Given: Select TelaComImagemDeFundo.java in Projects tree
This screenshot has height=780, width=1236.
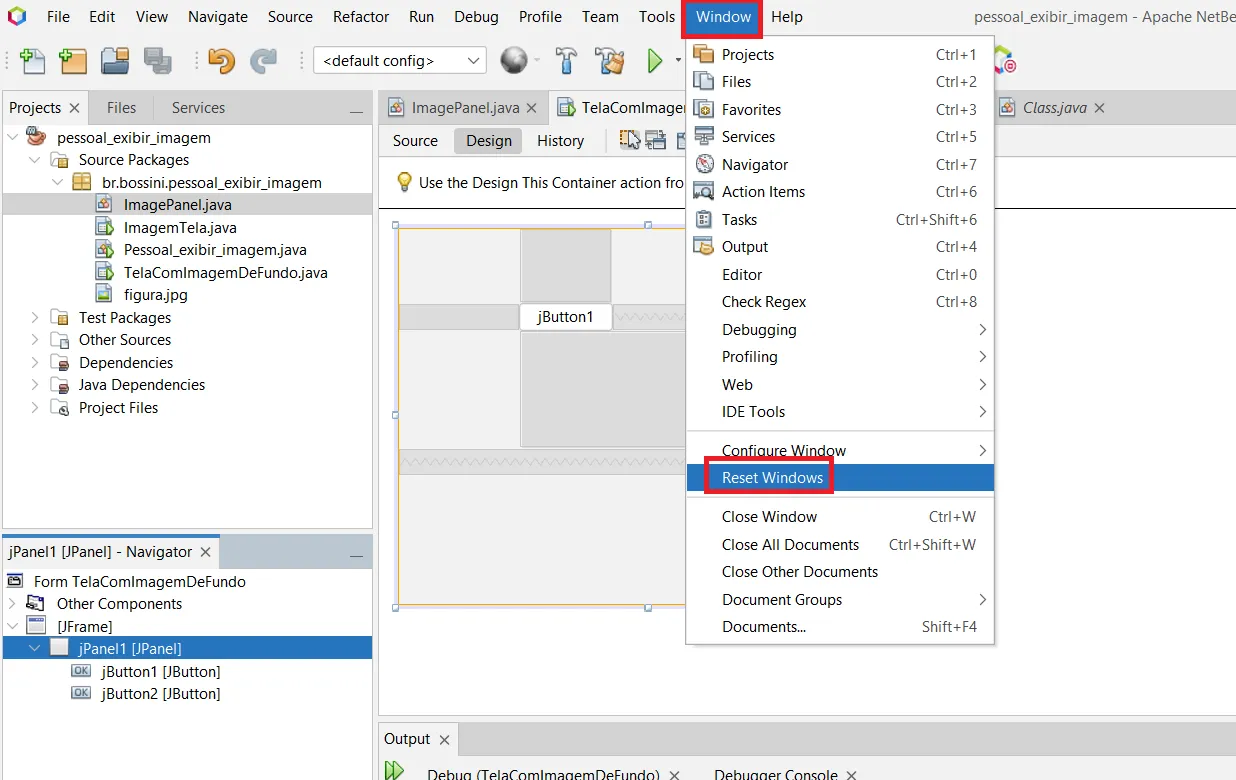Looking at the screenshot, I should (x=225, y=272).
